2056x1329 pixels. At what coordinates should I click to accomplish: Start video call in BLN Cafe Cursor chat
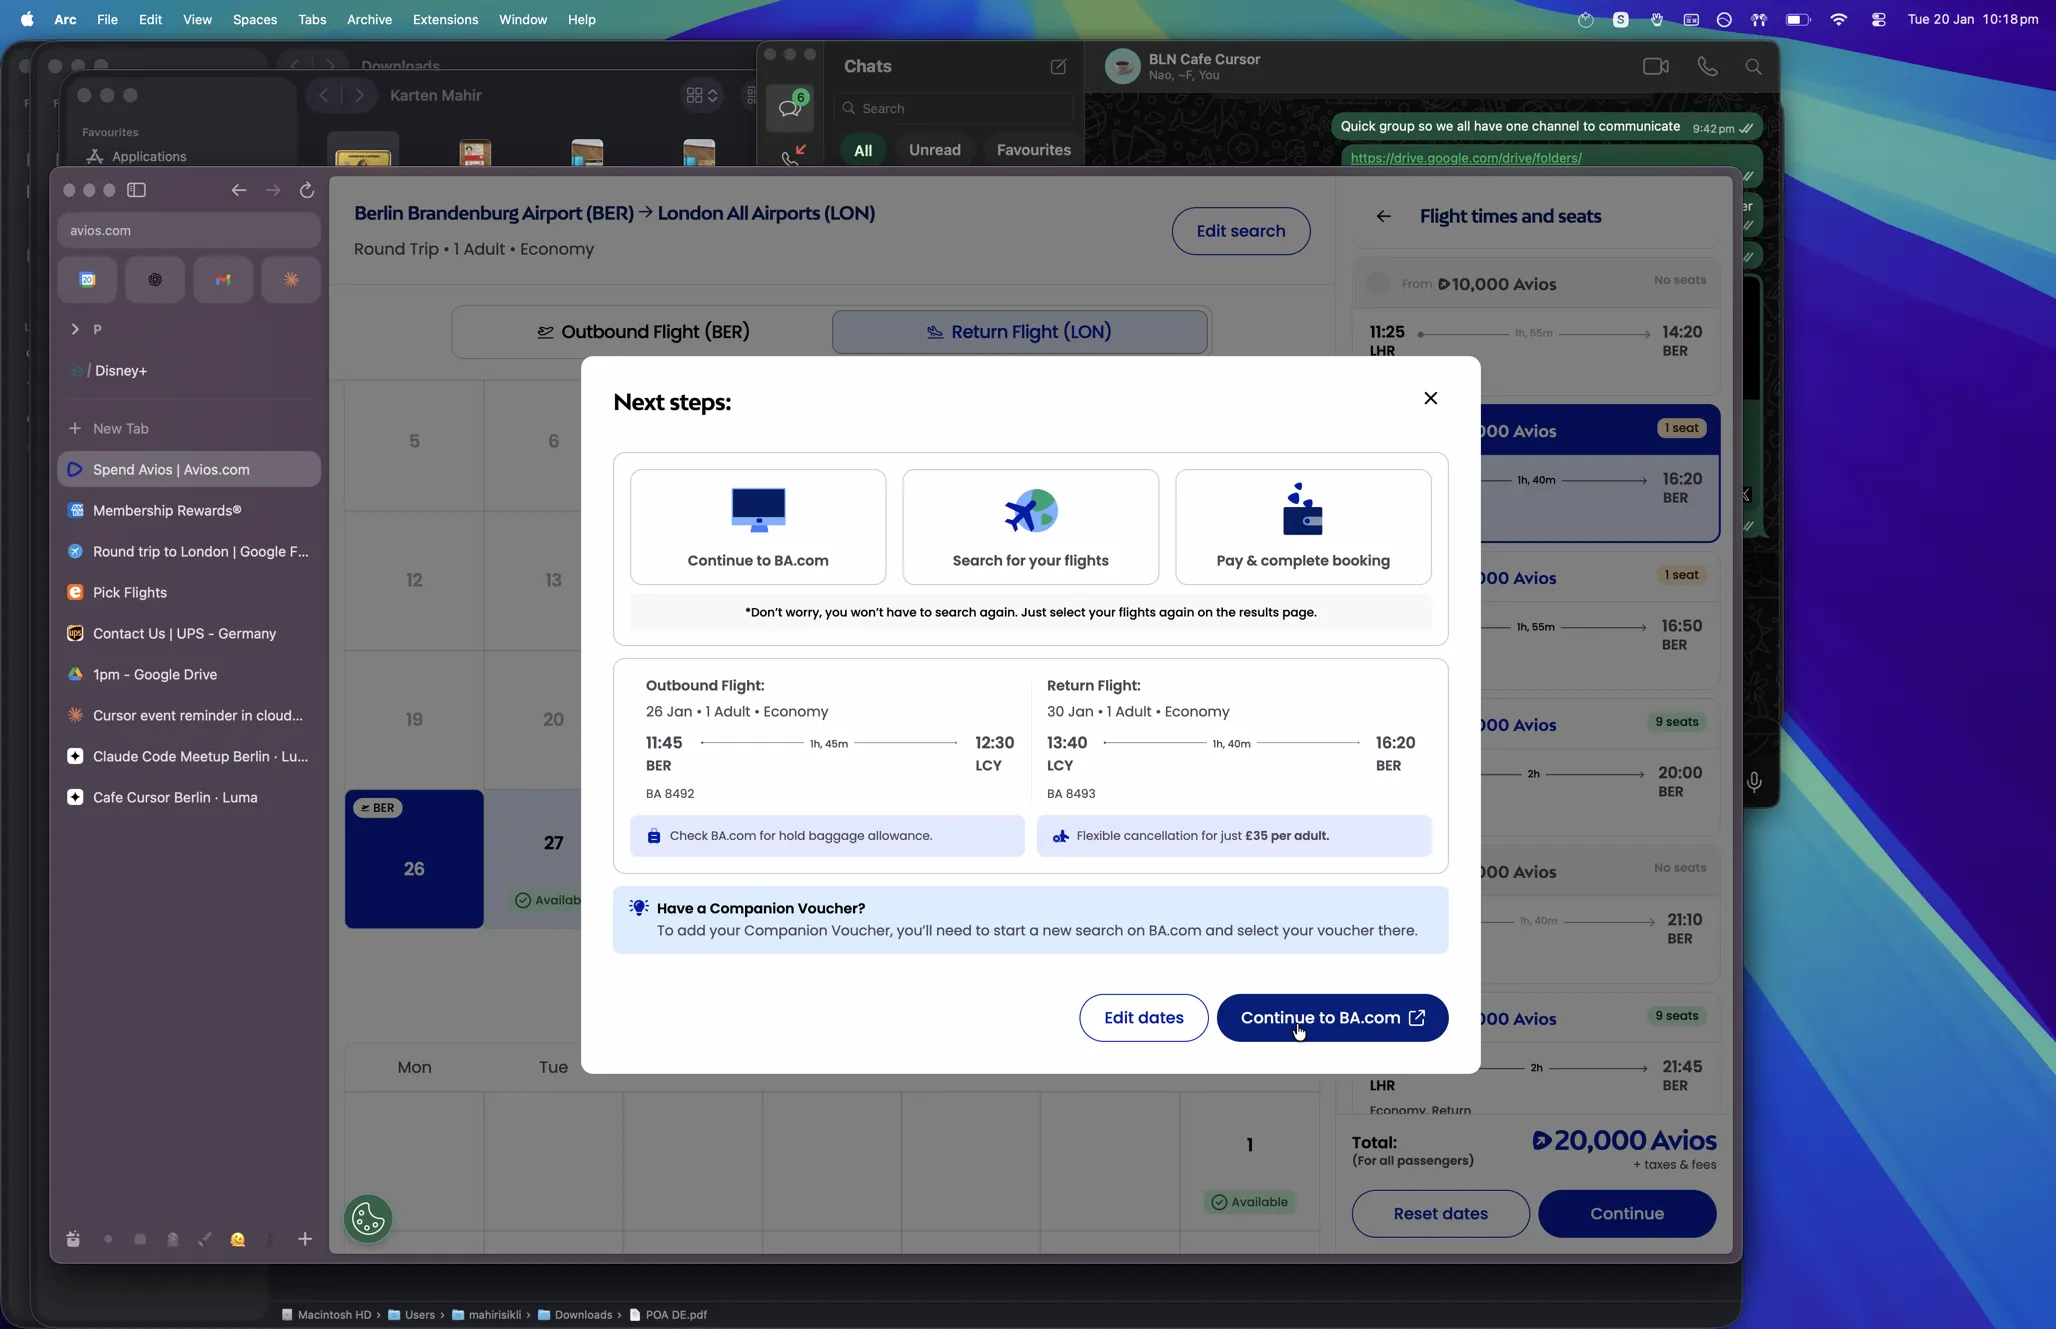pyautogui.click(x=1655, y=67)
